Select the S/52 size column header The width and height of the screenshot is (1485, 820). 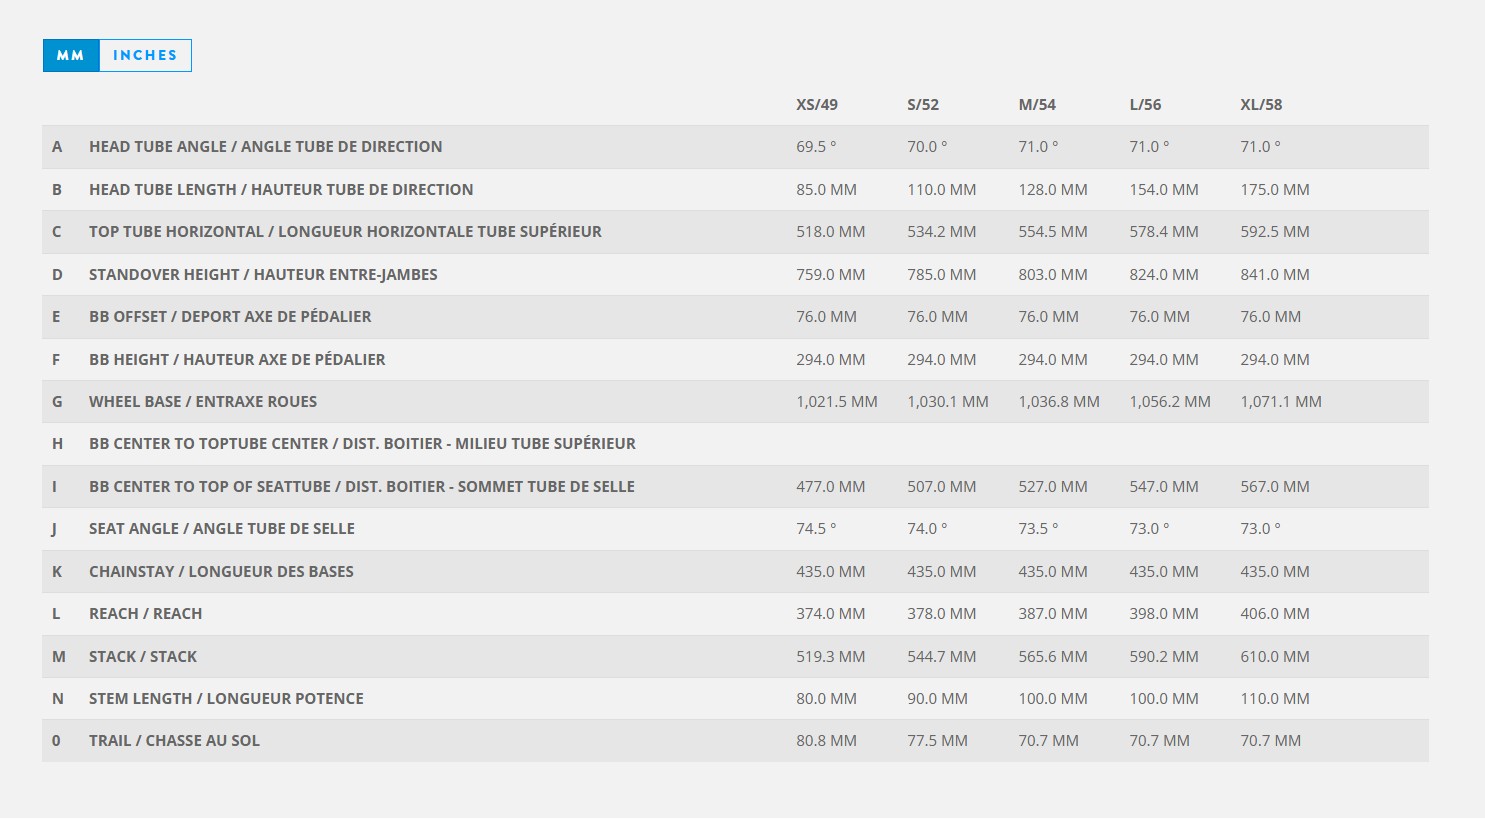click(x=922, y=105)
